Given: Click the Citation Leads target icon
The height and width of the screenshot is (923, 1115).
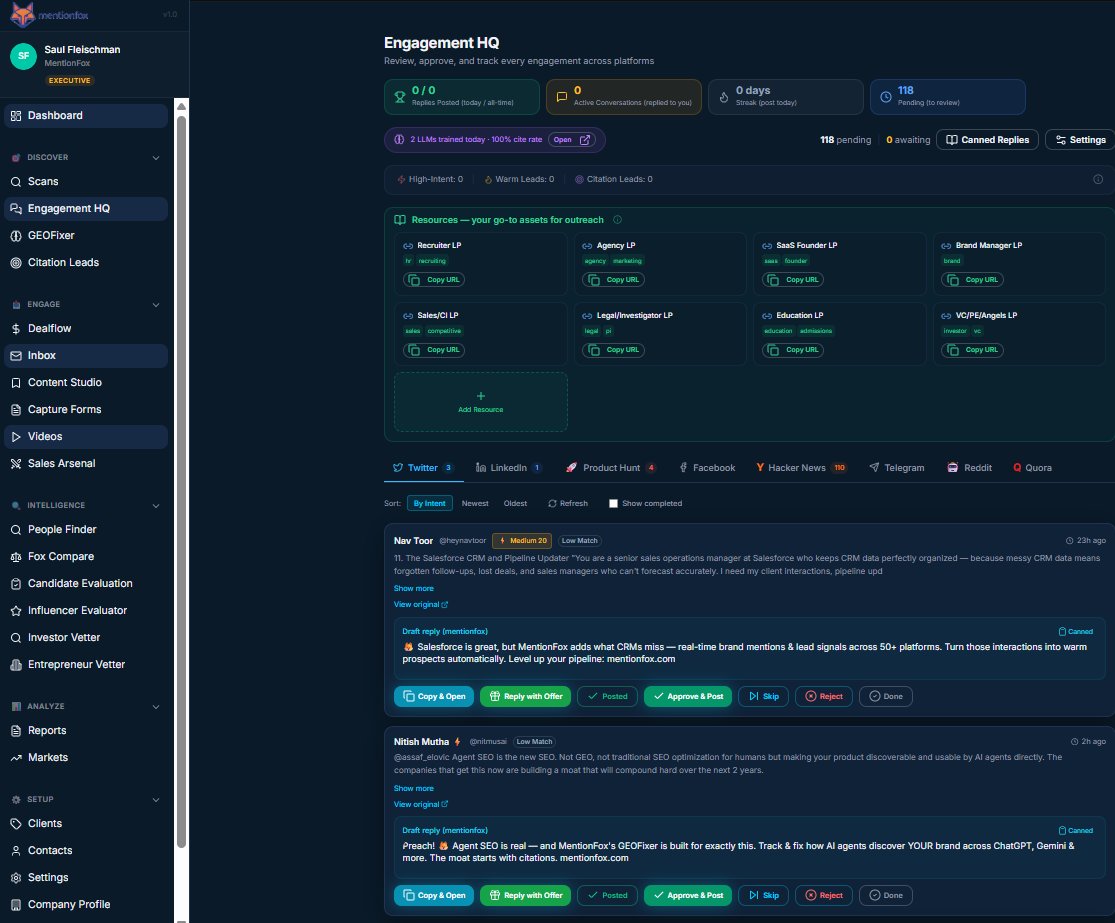Looking at the screenshot, I should click(x=16, y=263).
